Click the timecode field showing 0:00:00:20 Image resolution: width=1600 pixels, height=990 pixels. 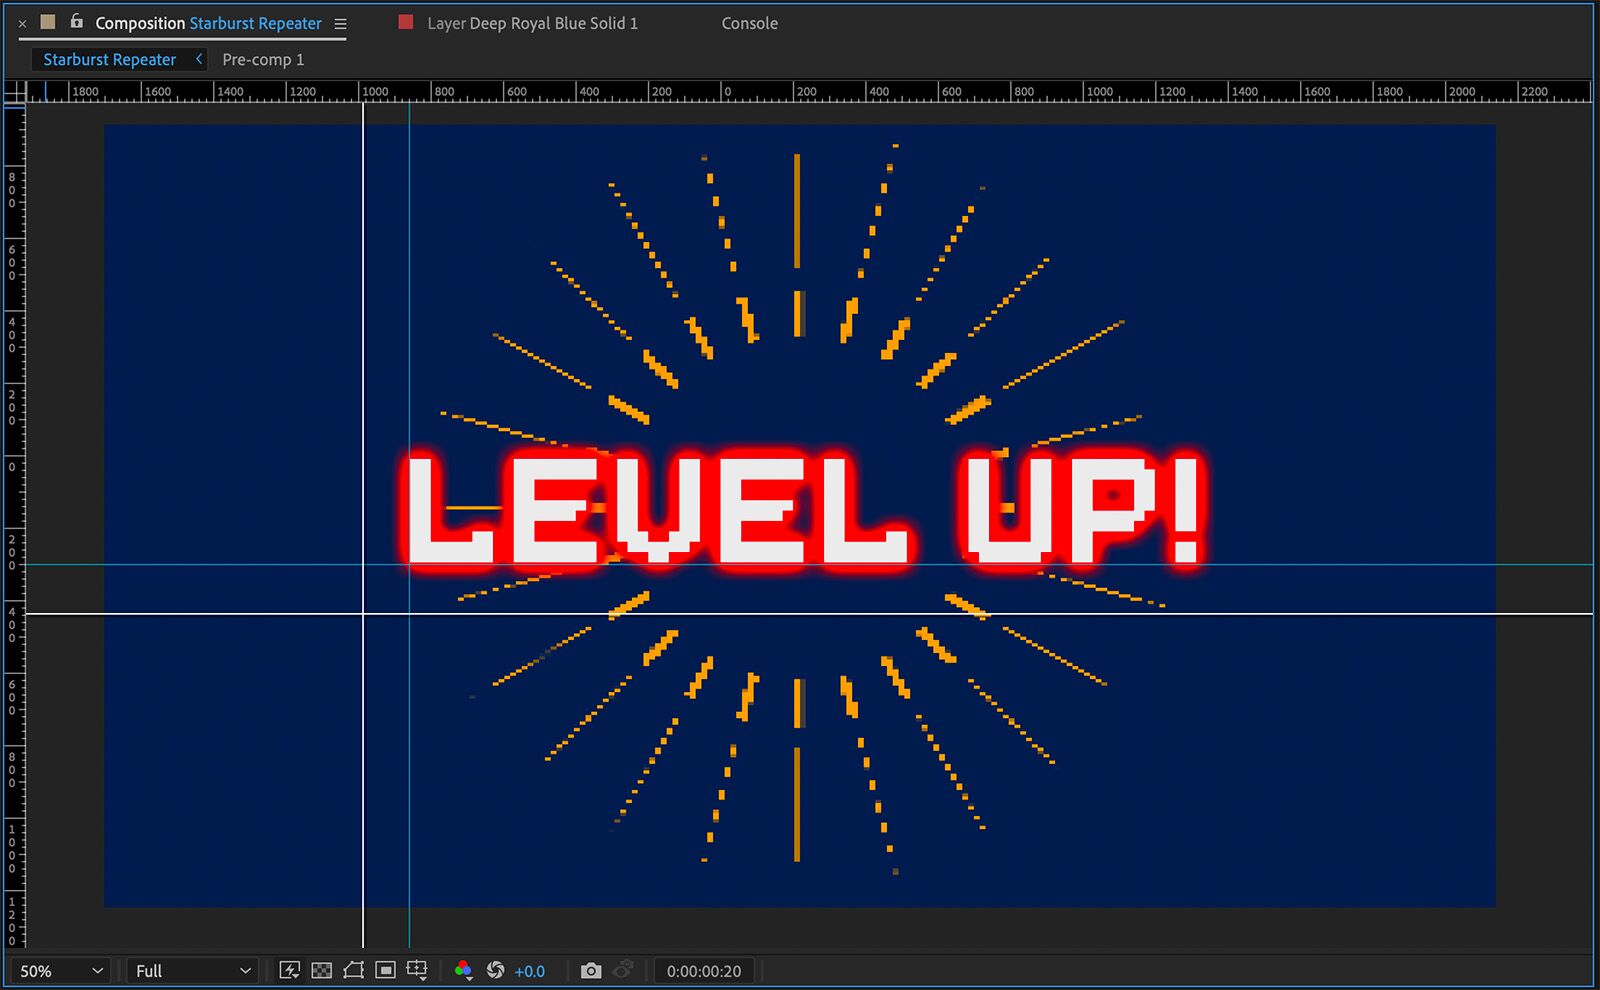coord(704,970)
